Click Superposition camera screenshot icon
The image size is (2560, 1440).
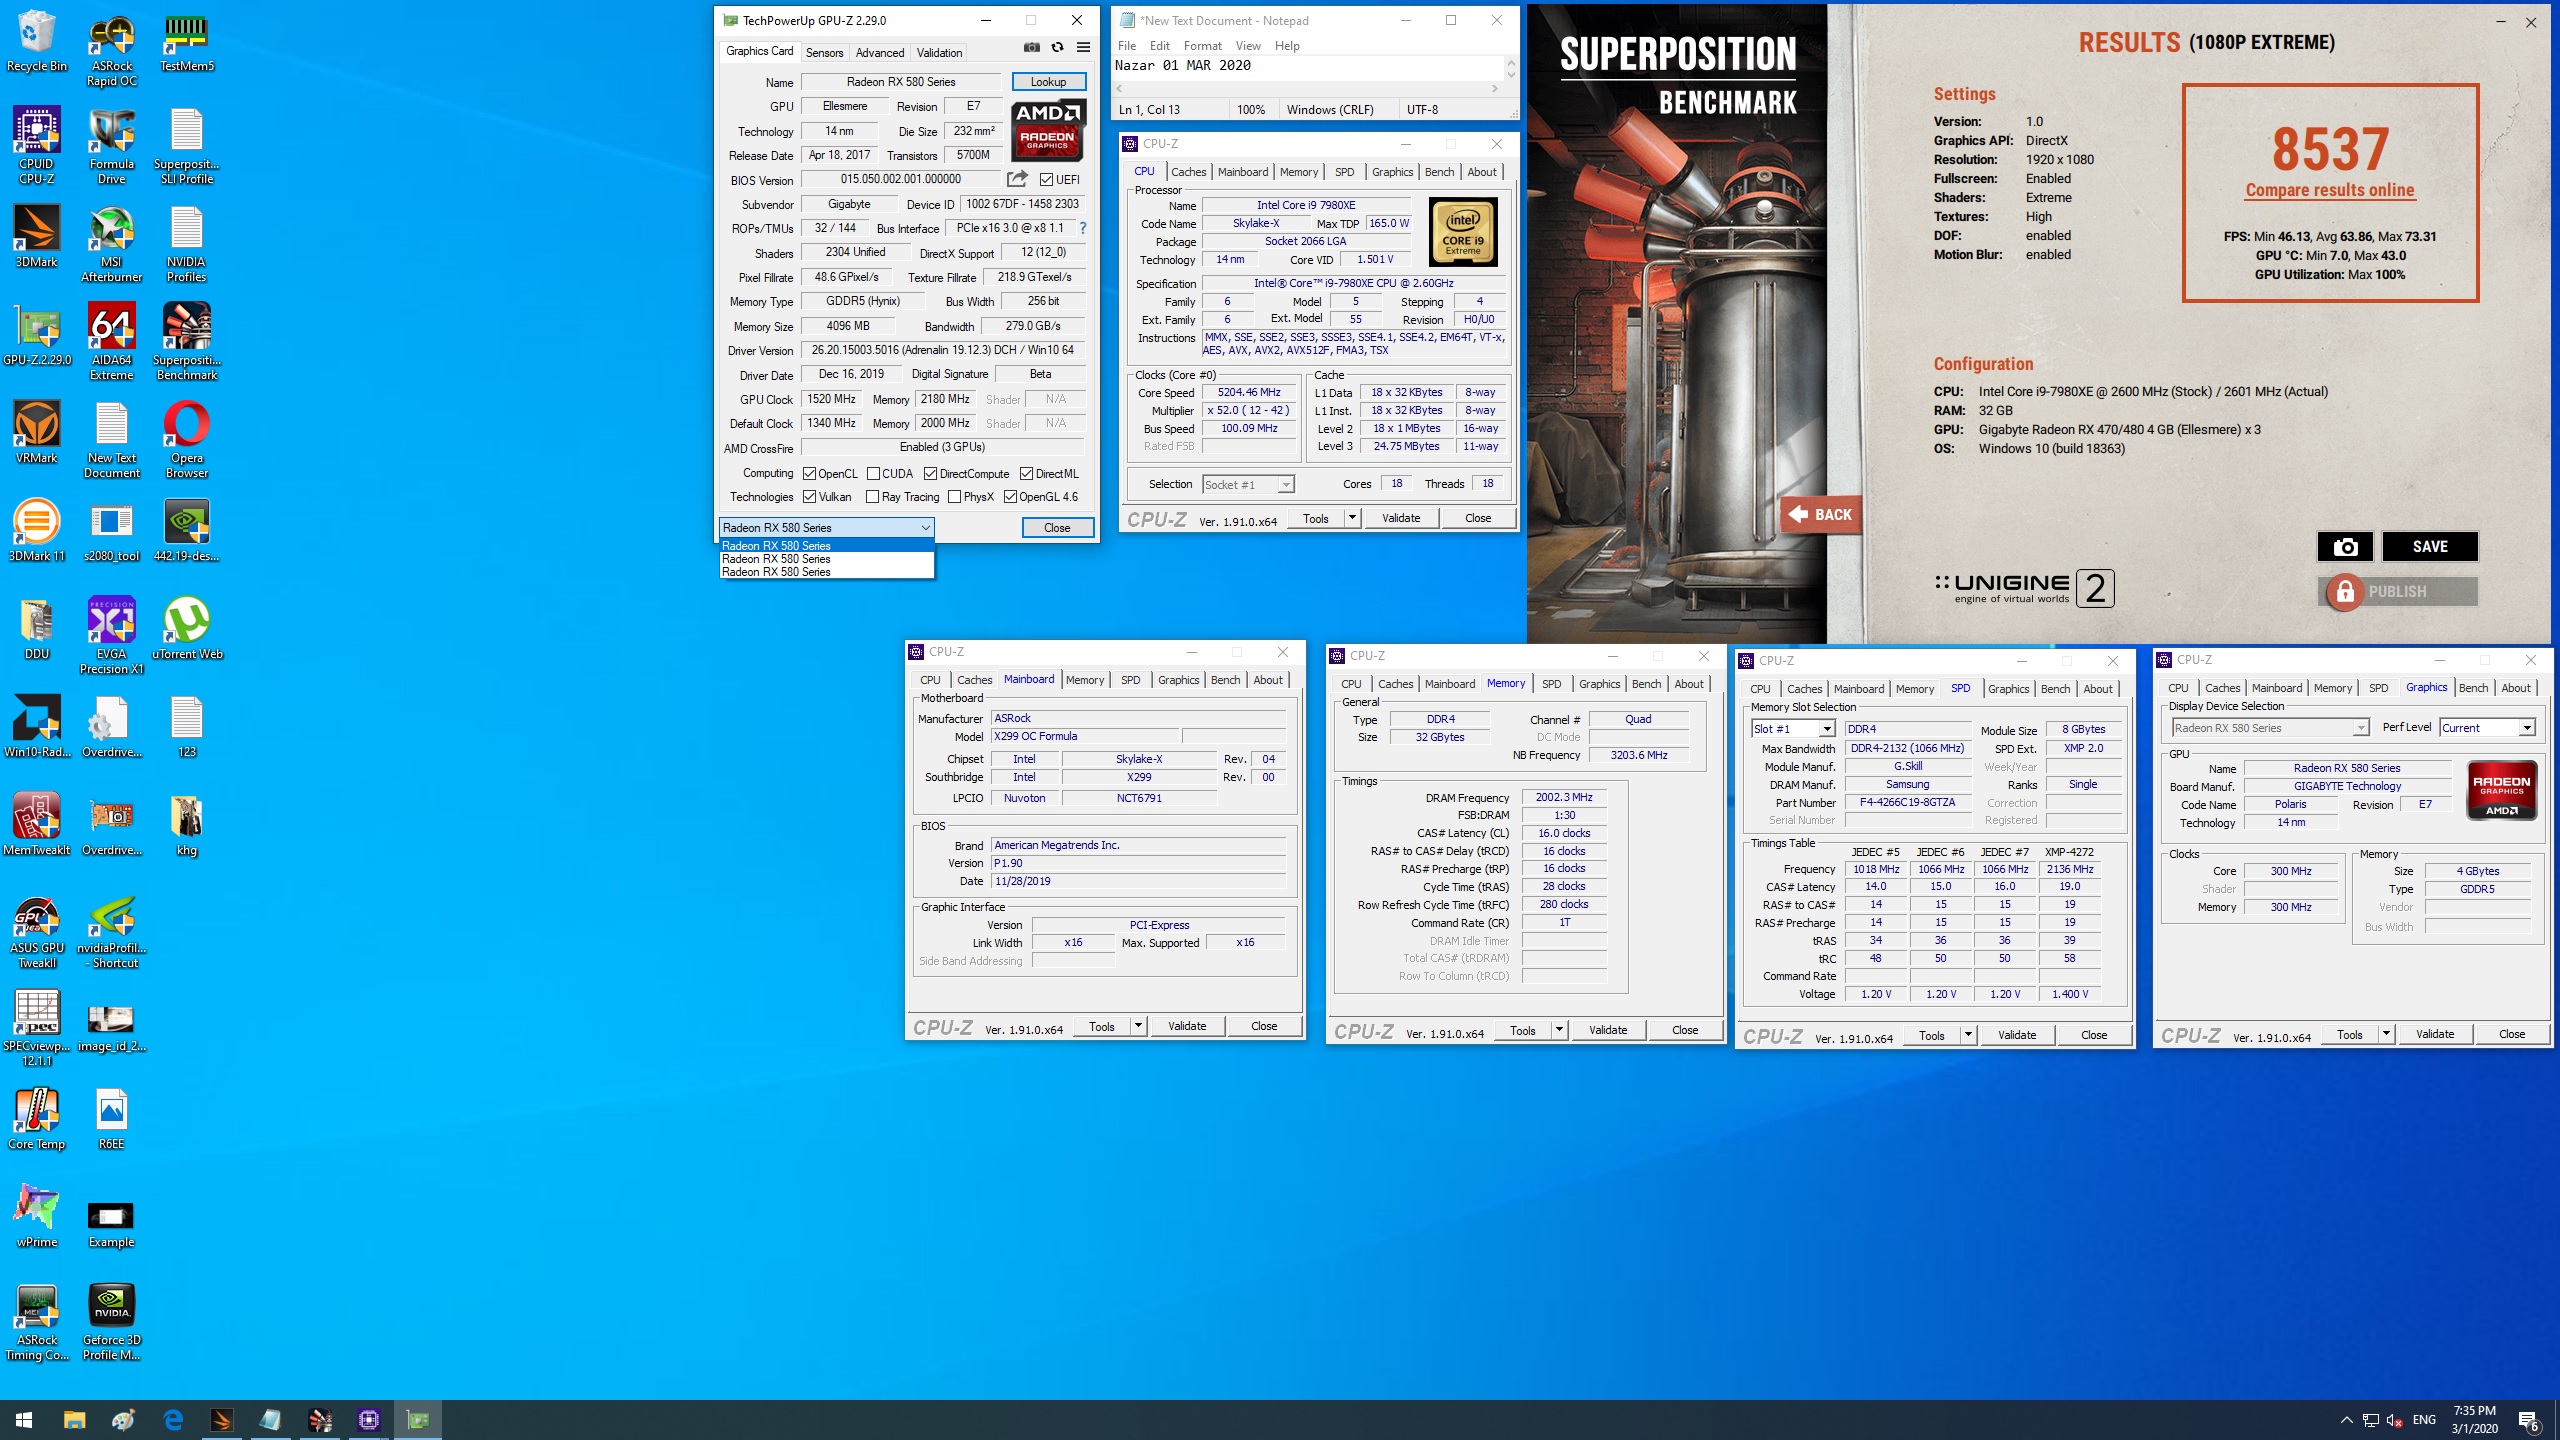click(x=2345, y=547)
